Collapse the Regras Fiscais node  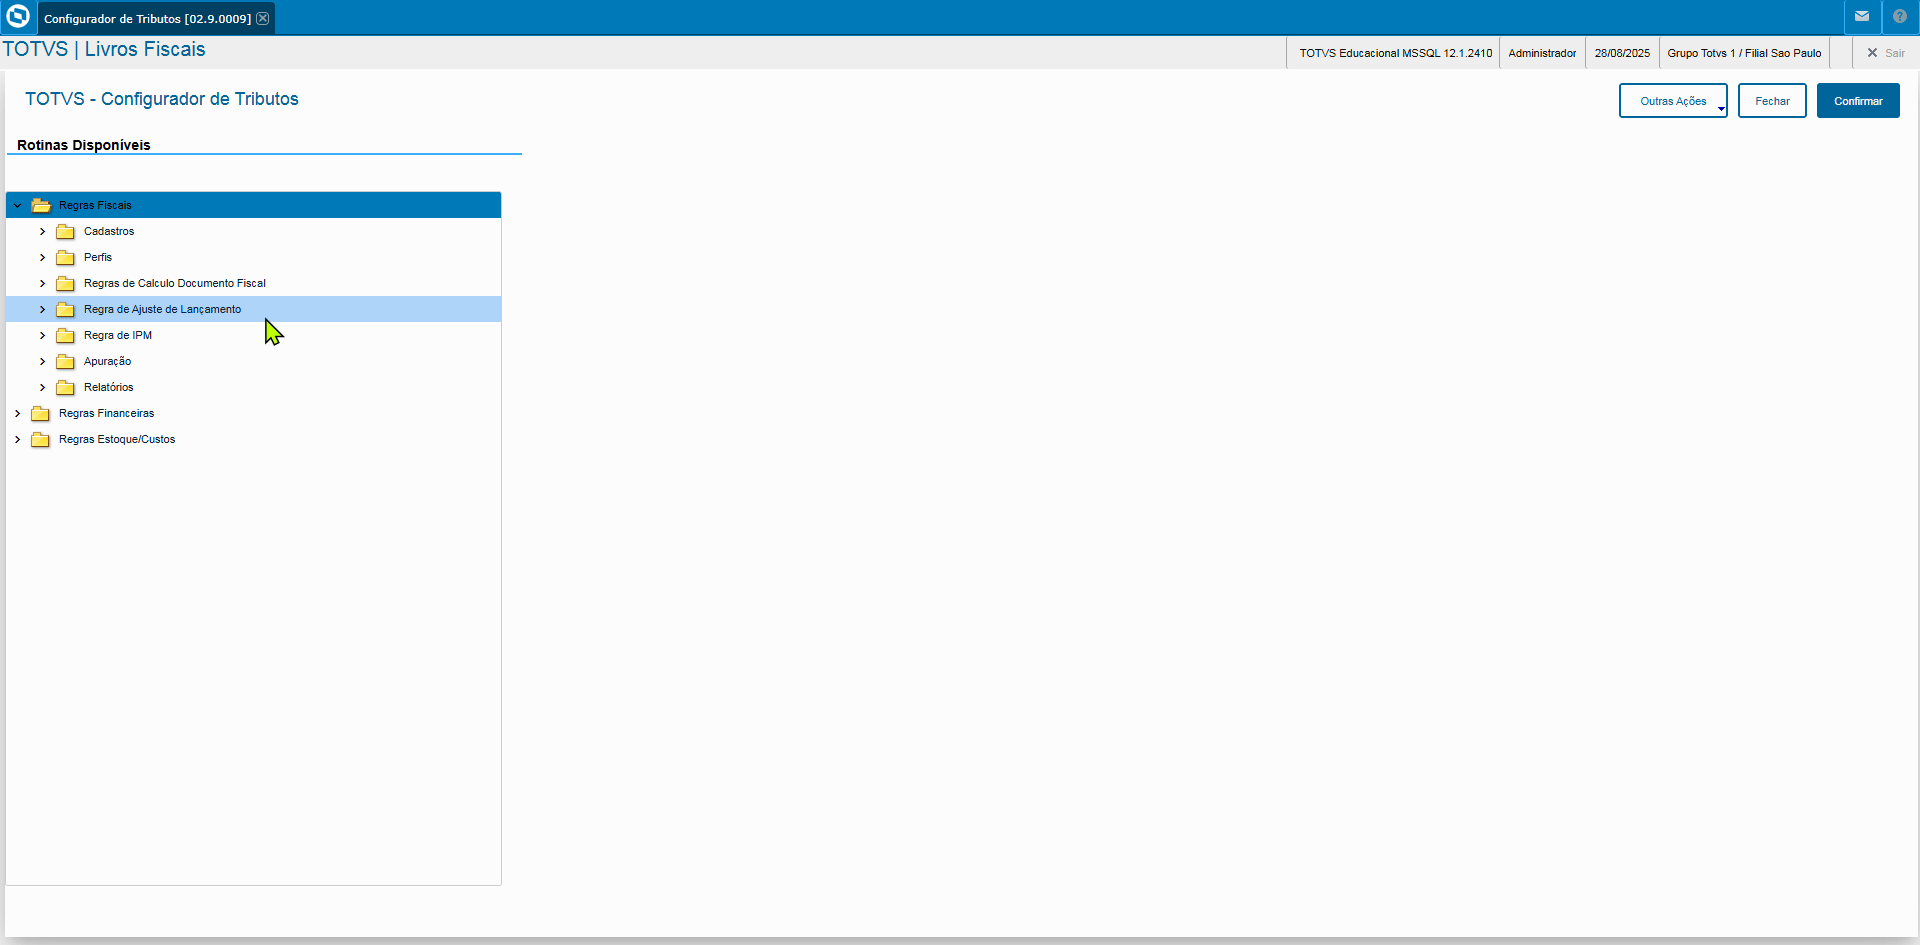click(17, 205)
